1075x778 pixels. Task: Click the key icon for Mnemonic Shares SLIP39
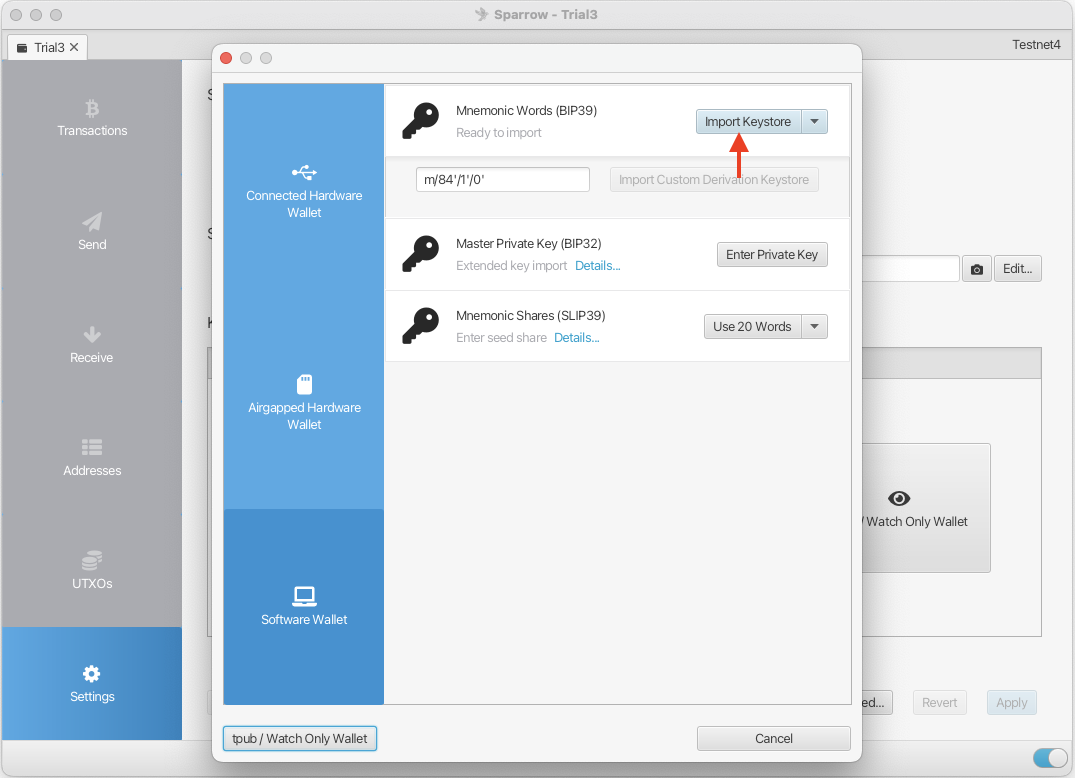pyautogui.click(x=420, y=326)
